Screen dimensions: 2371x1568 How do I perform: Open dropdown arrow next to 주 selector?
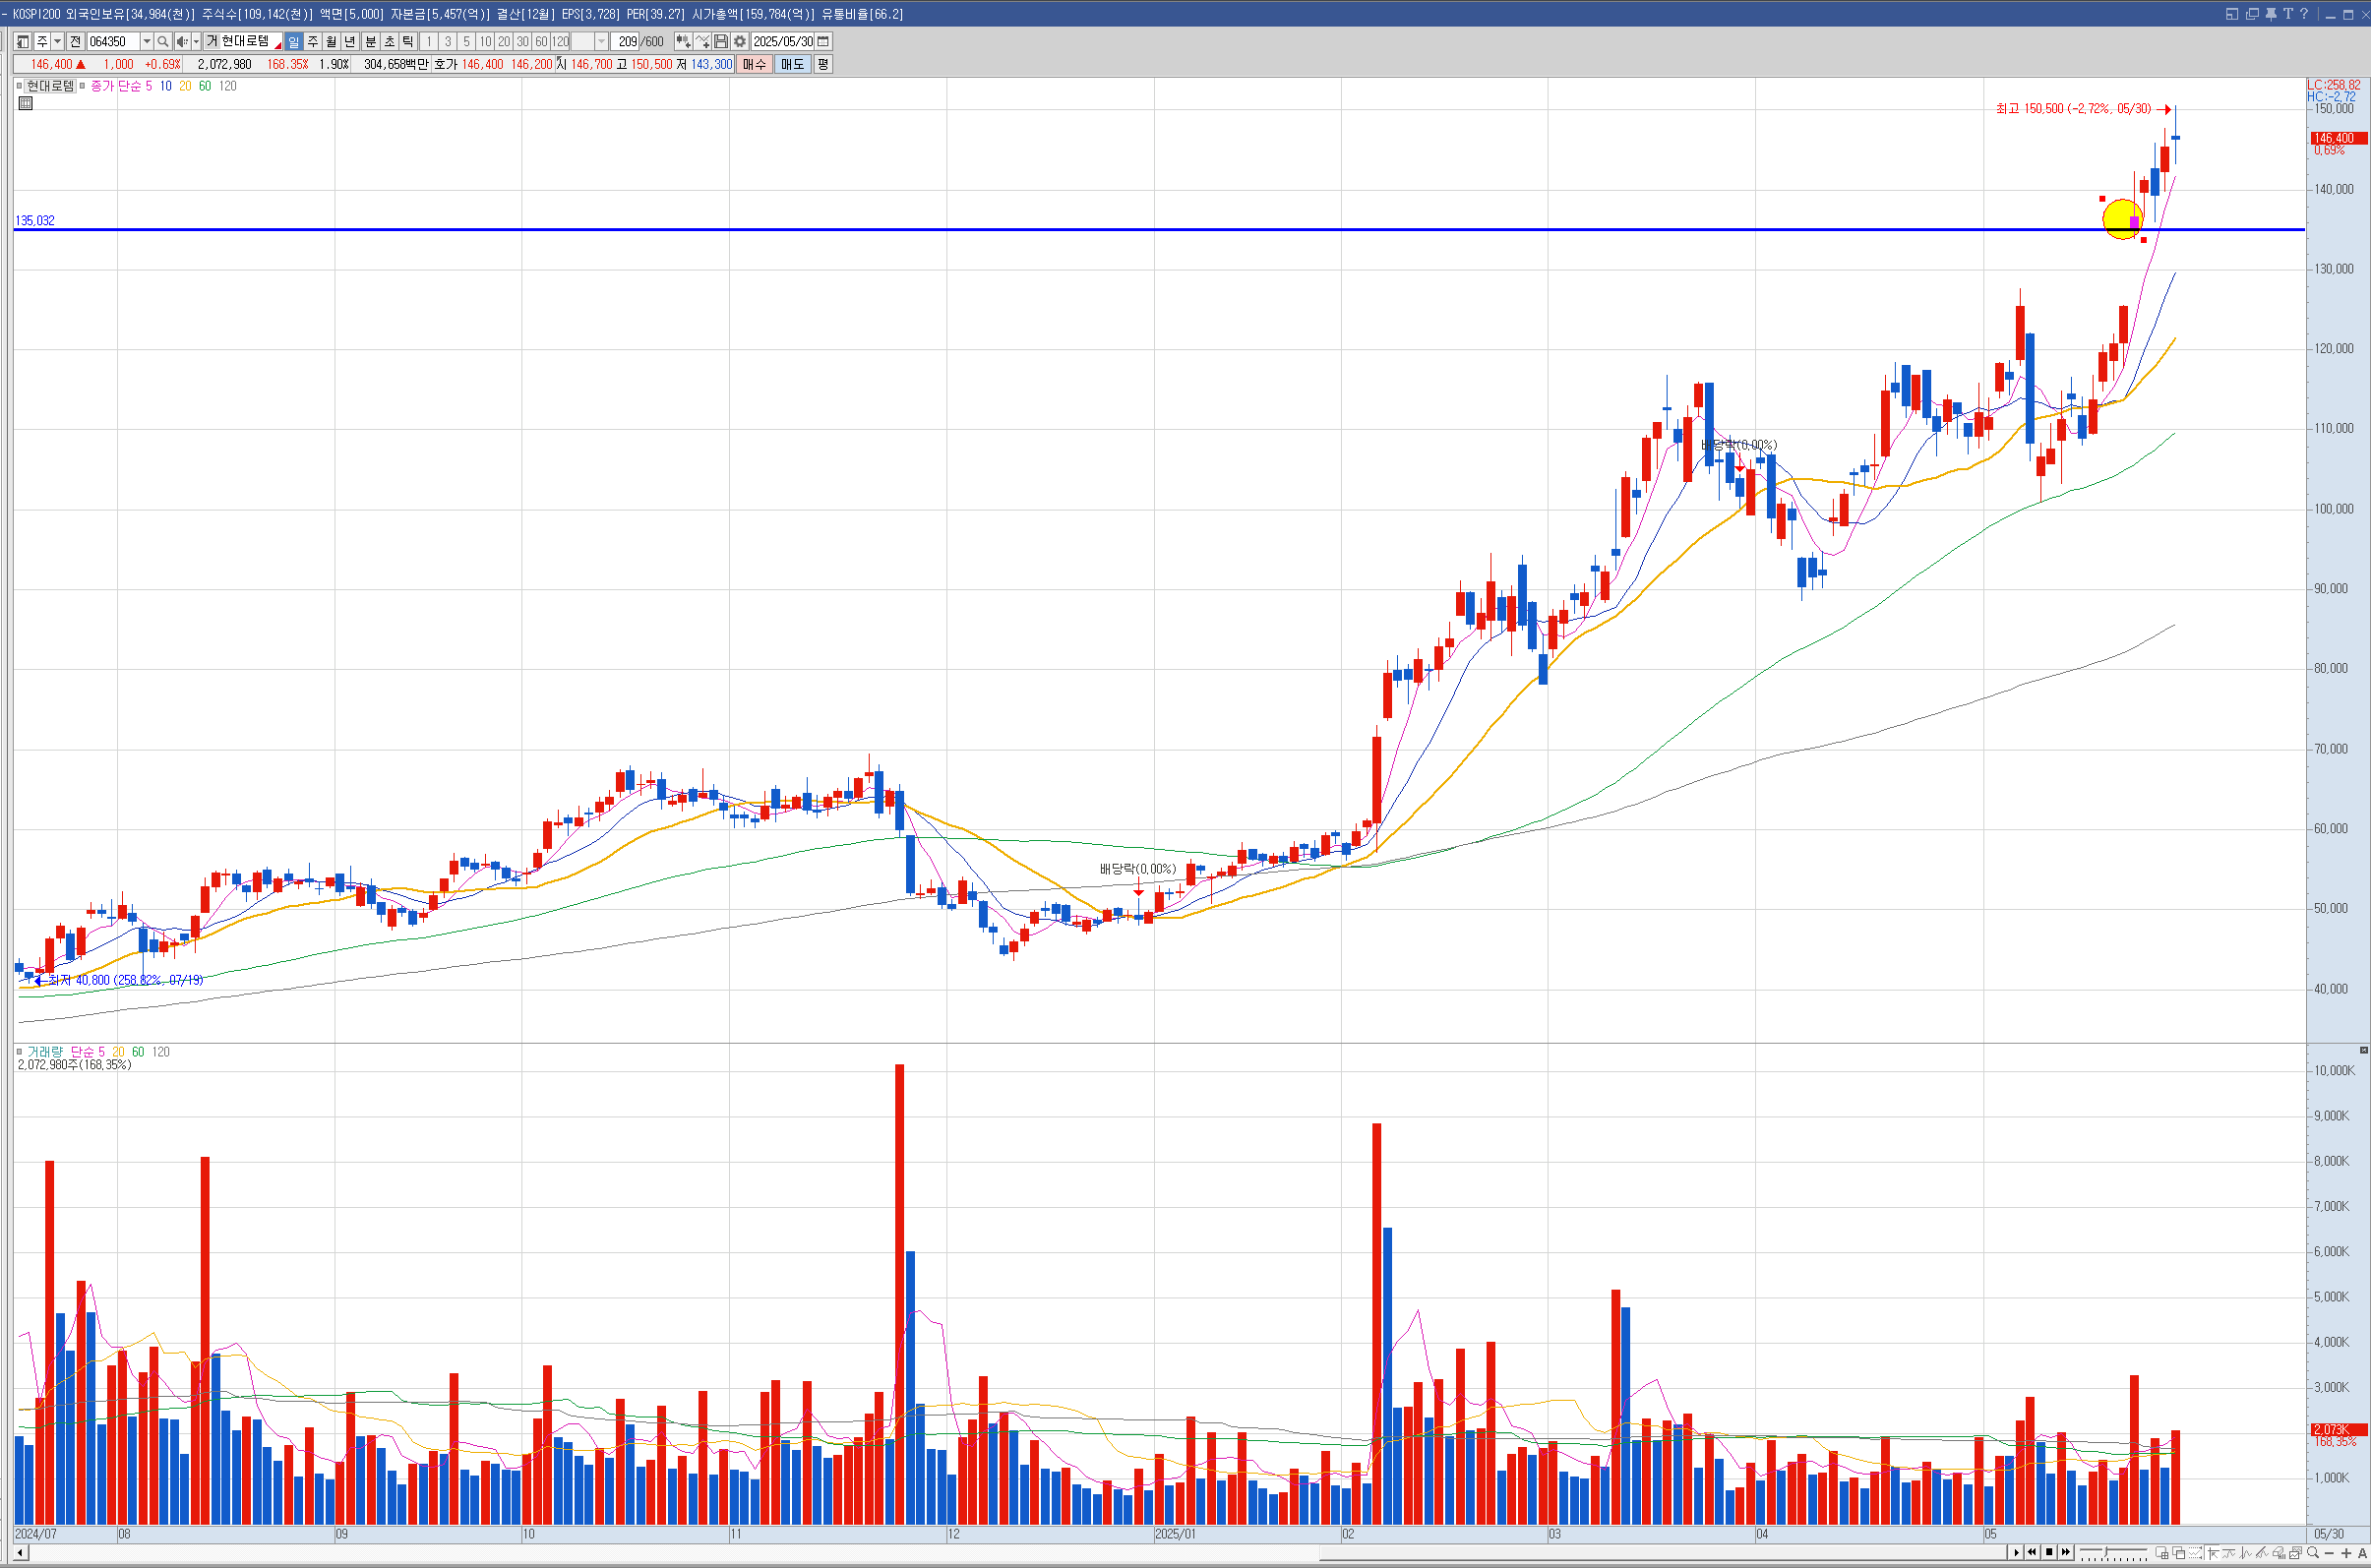[x=57, y=41]
